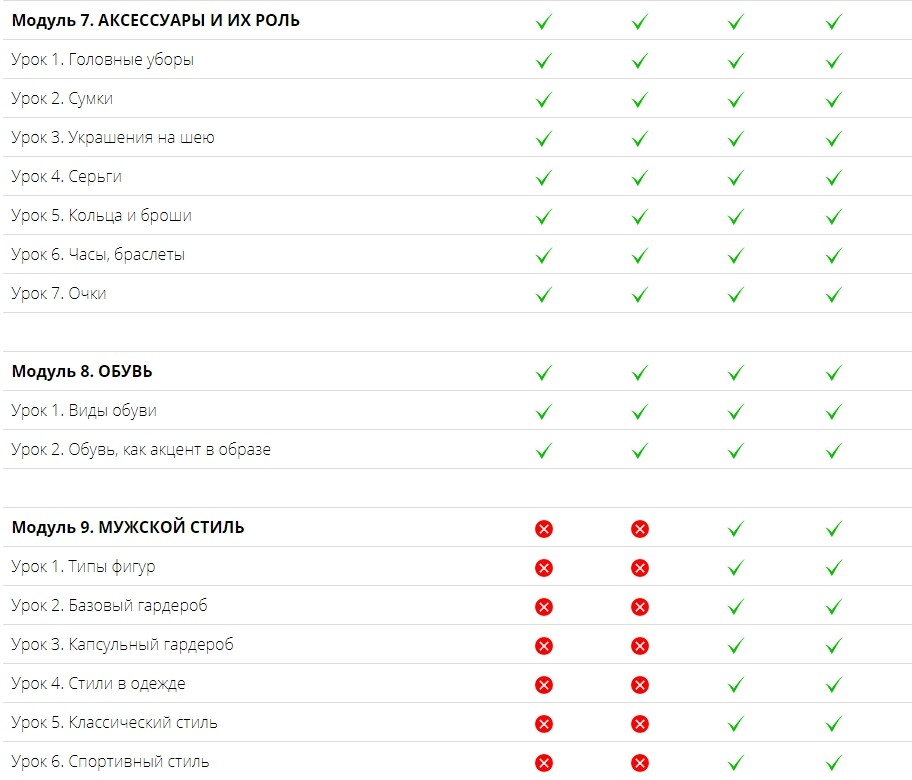
Task: Click red cross in first column of Модуль 9
Action: click(x=544, y=529)
